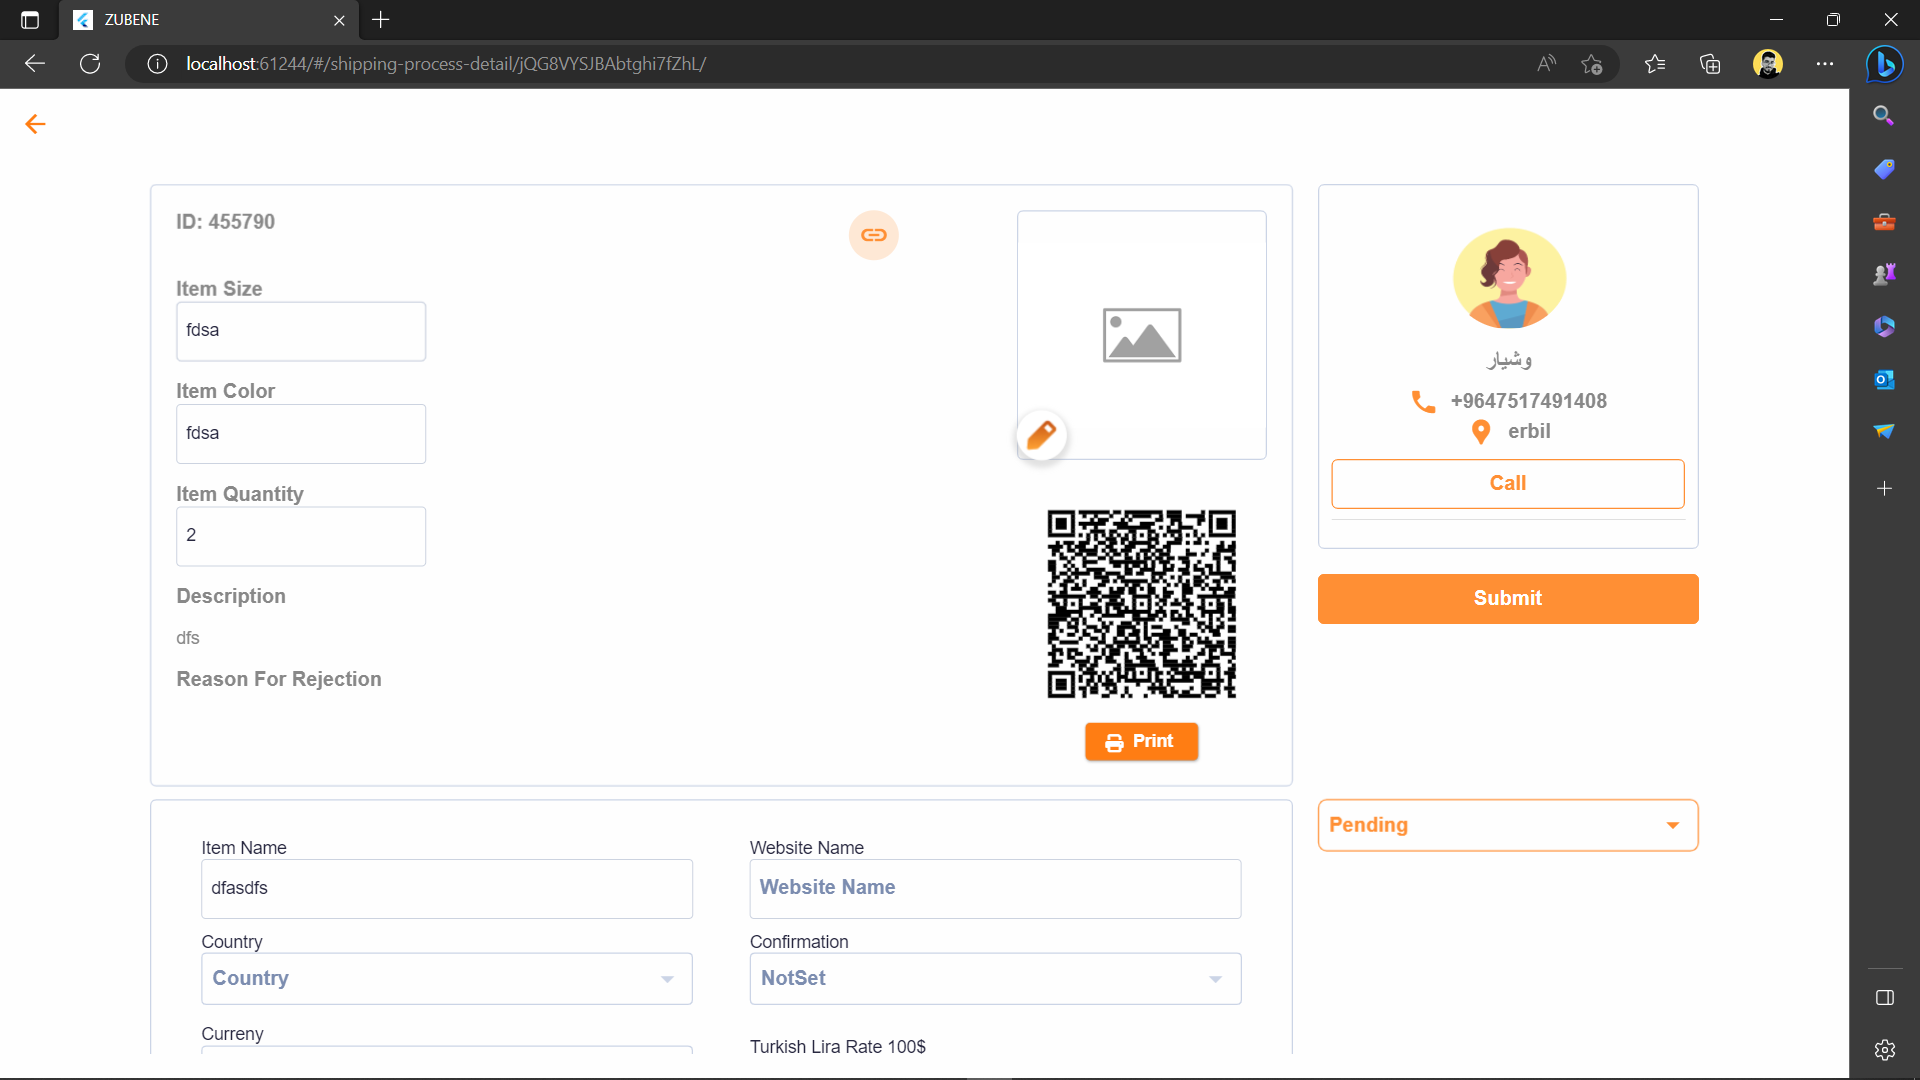
Task: Click the orange phone icon
Action: (x=1422, y=401)
